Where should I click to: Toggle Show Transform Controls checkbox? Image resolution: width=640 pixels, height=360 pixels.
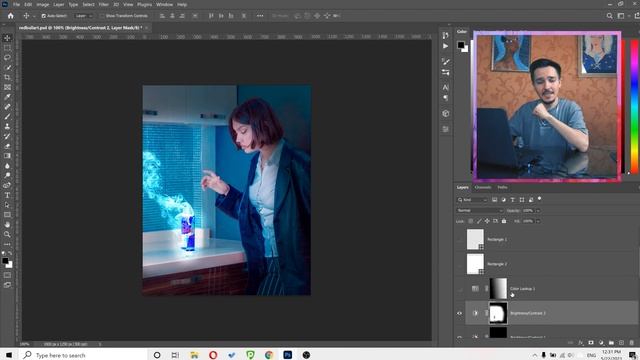[x=102, y=16]
